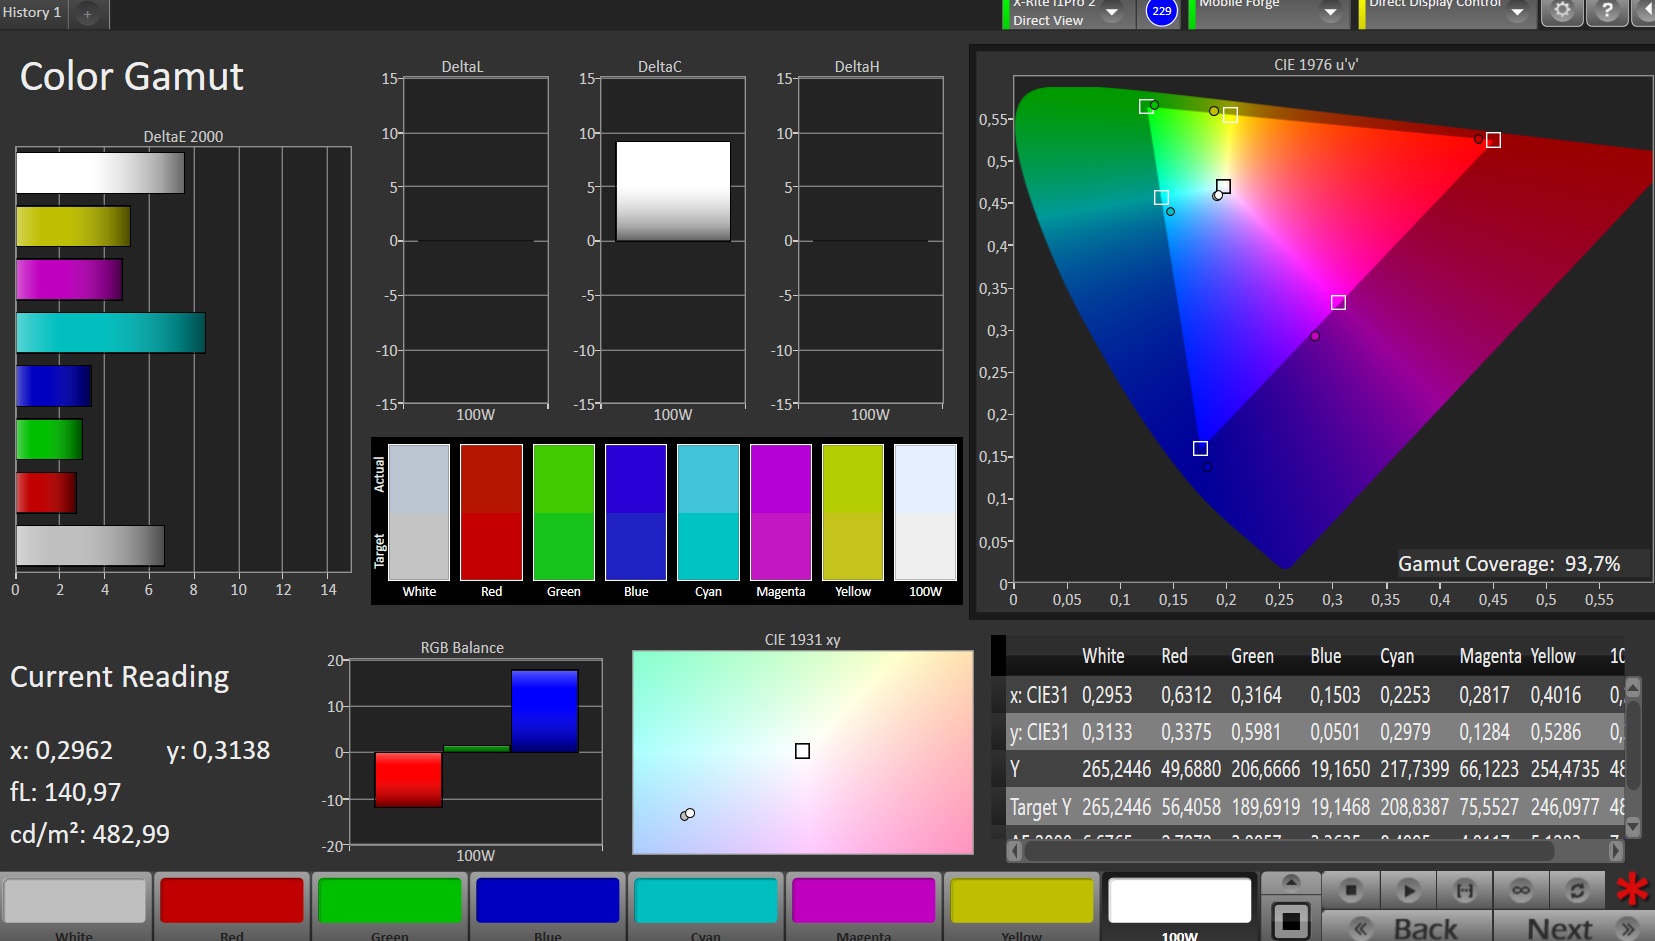Click the red DeltaE 2000 bar
Viewport: 1655px width, 941px height.
point(46,493)
